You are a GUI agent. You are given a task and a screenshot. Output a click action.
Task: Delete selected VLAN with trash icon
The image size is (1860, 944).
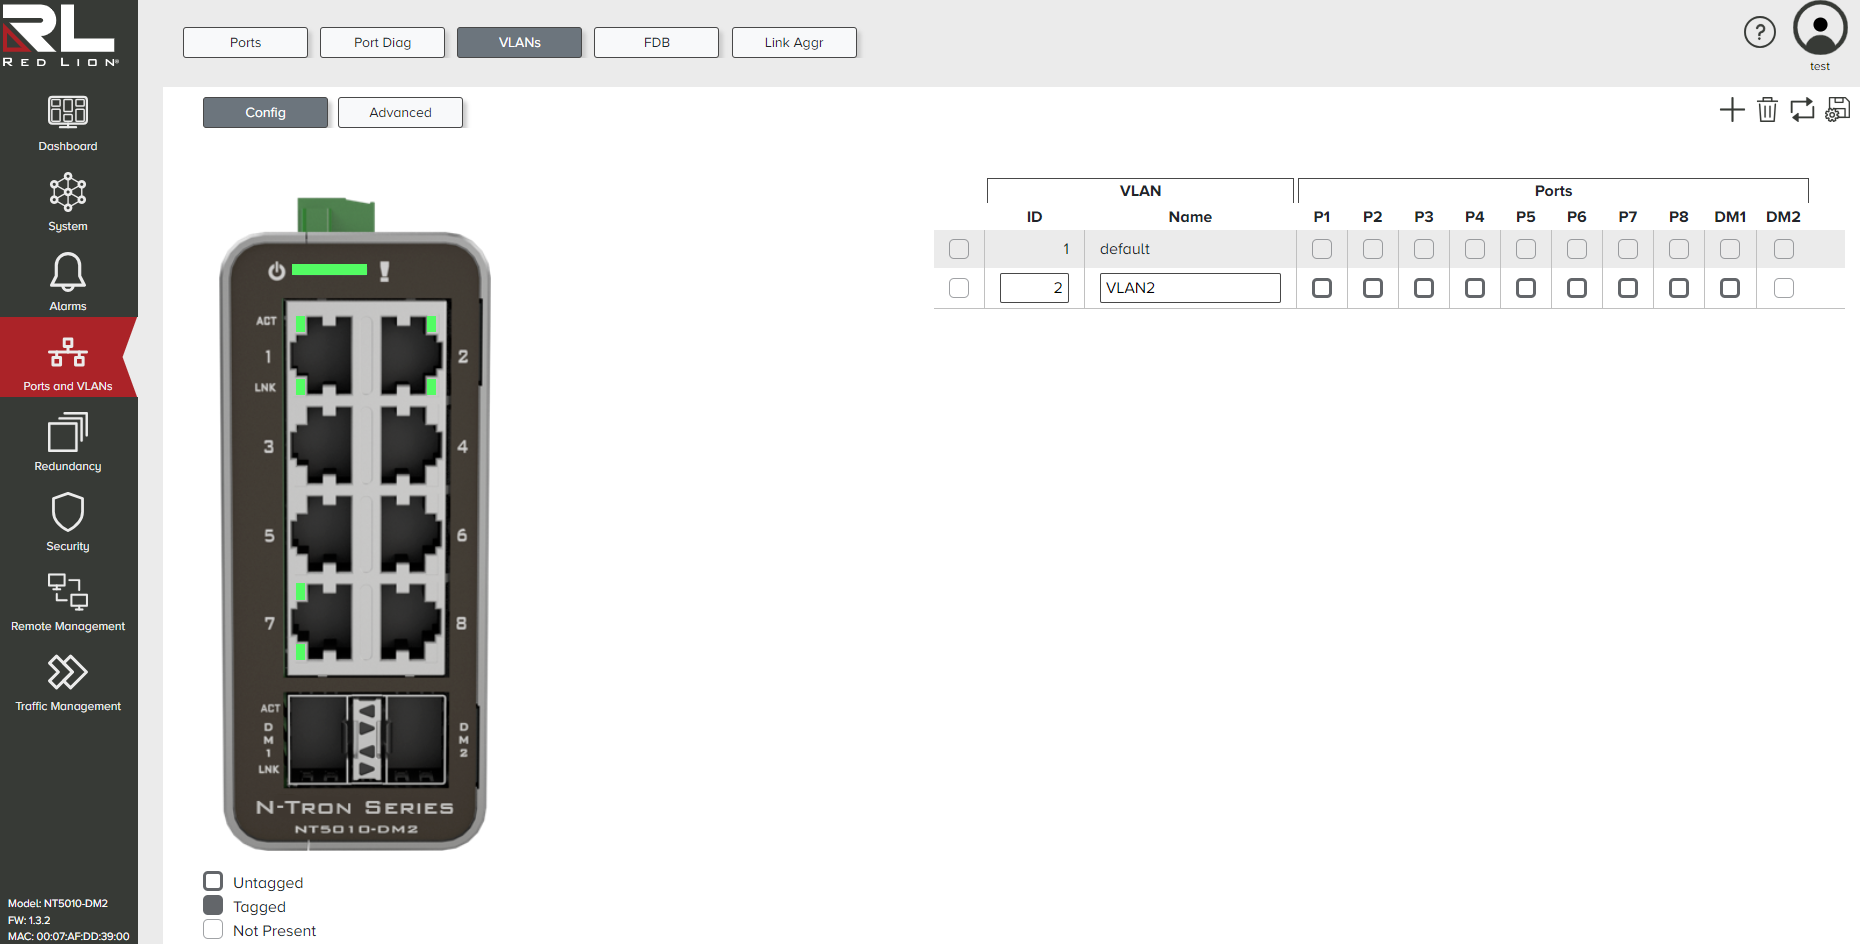1767,110
